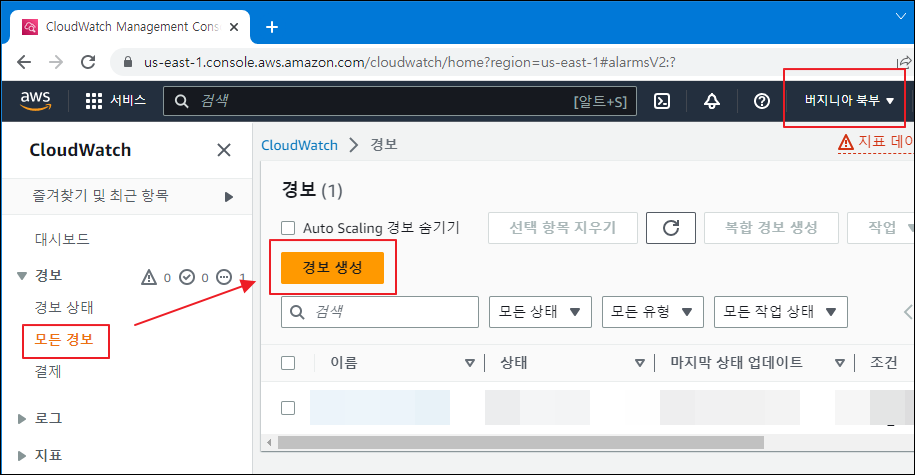915x475 pixels.
Task: Select 결제 in the sidebar
Action: (x=48, y=372)
